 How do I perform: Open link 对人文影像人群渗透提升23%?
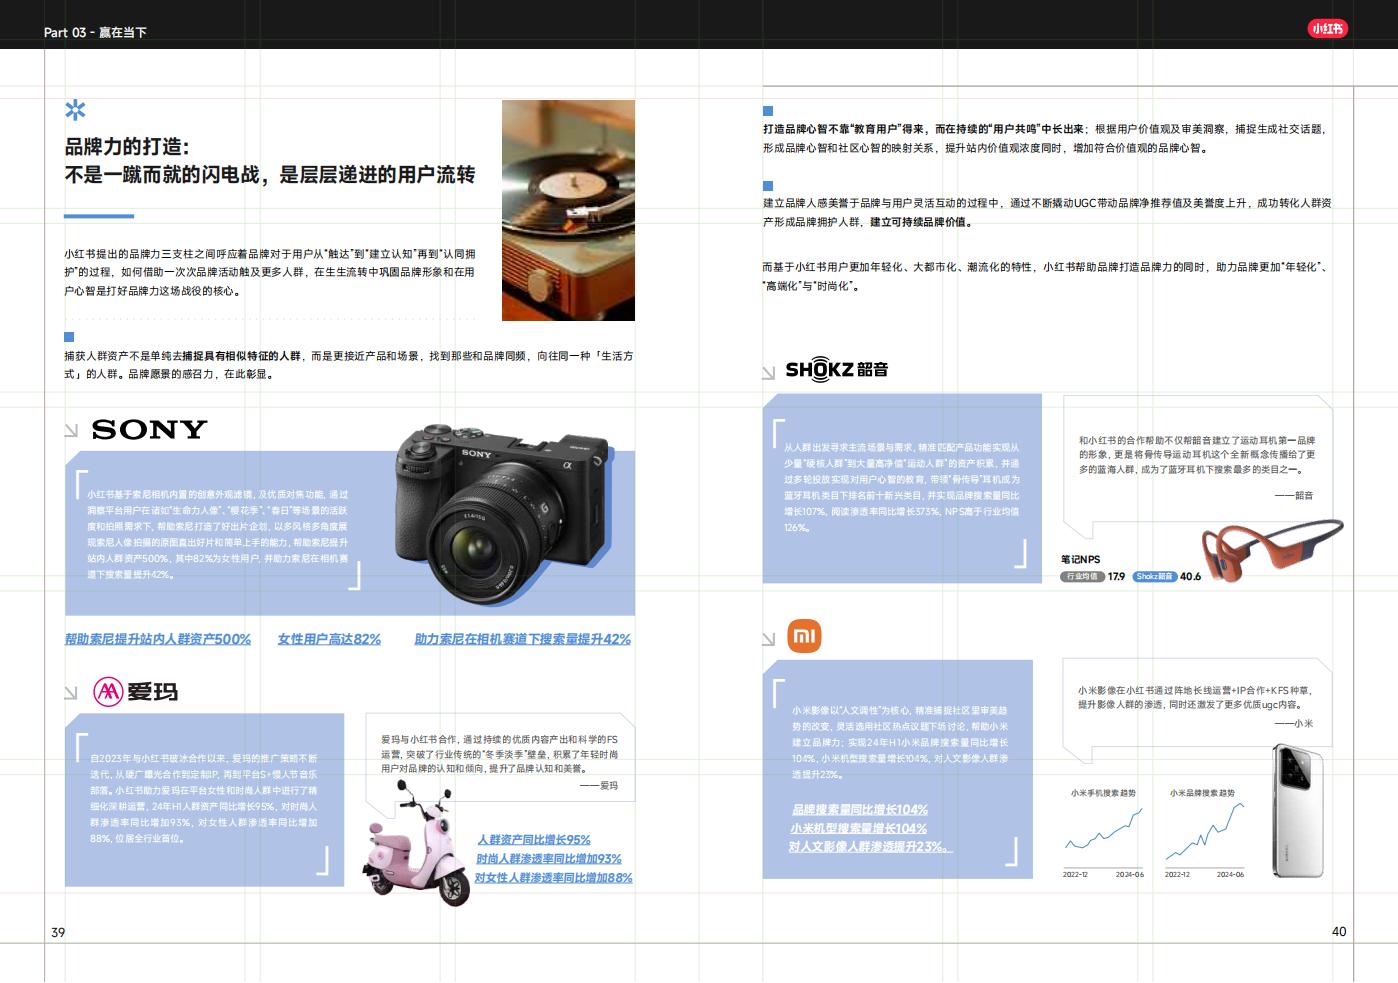coord(870,847)
